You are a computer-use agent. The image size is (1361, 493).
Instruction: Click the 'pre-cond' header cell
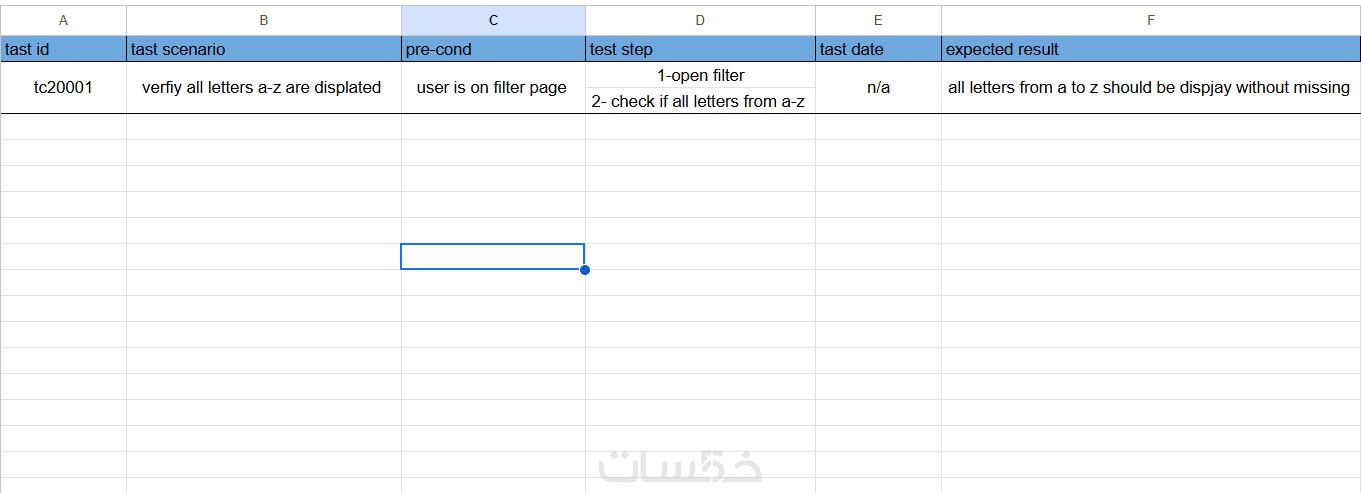(x=493, y=49)
